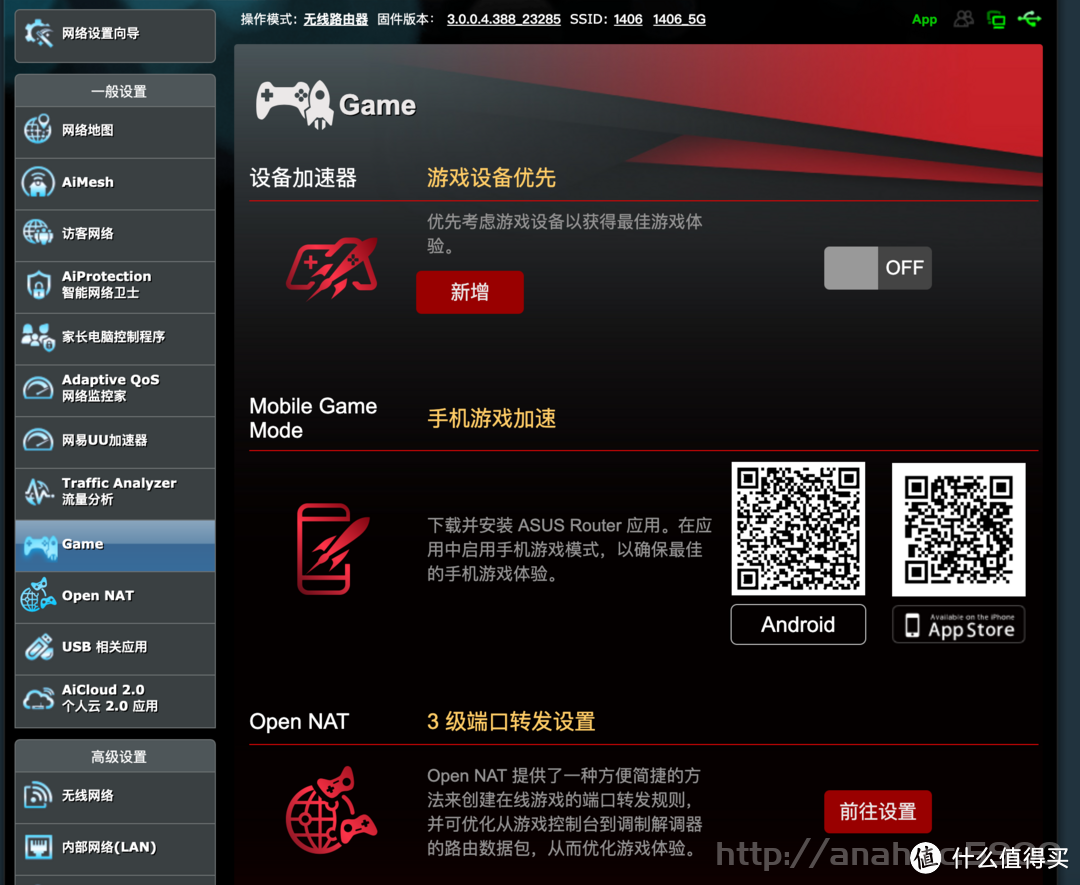Open 无线网络 advanced settings item
Viewport: 1080px width, 885px height.
click(x=115, y=796)
